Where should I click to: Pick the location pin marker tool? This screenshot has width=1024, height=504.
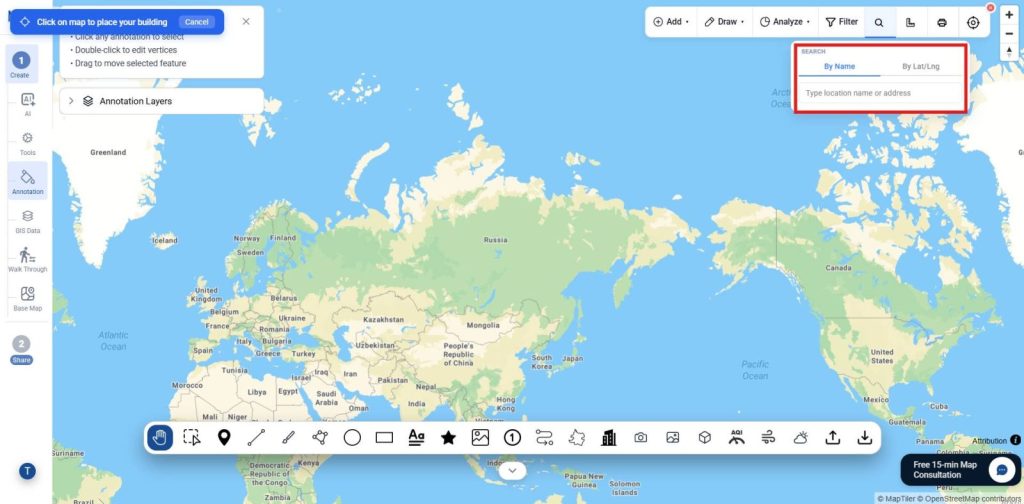pos(224,437)
